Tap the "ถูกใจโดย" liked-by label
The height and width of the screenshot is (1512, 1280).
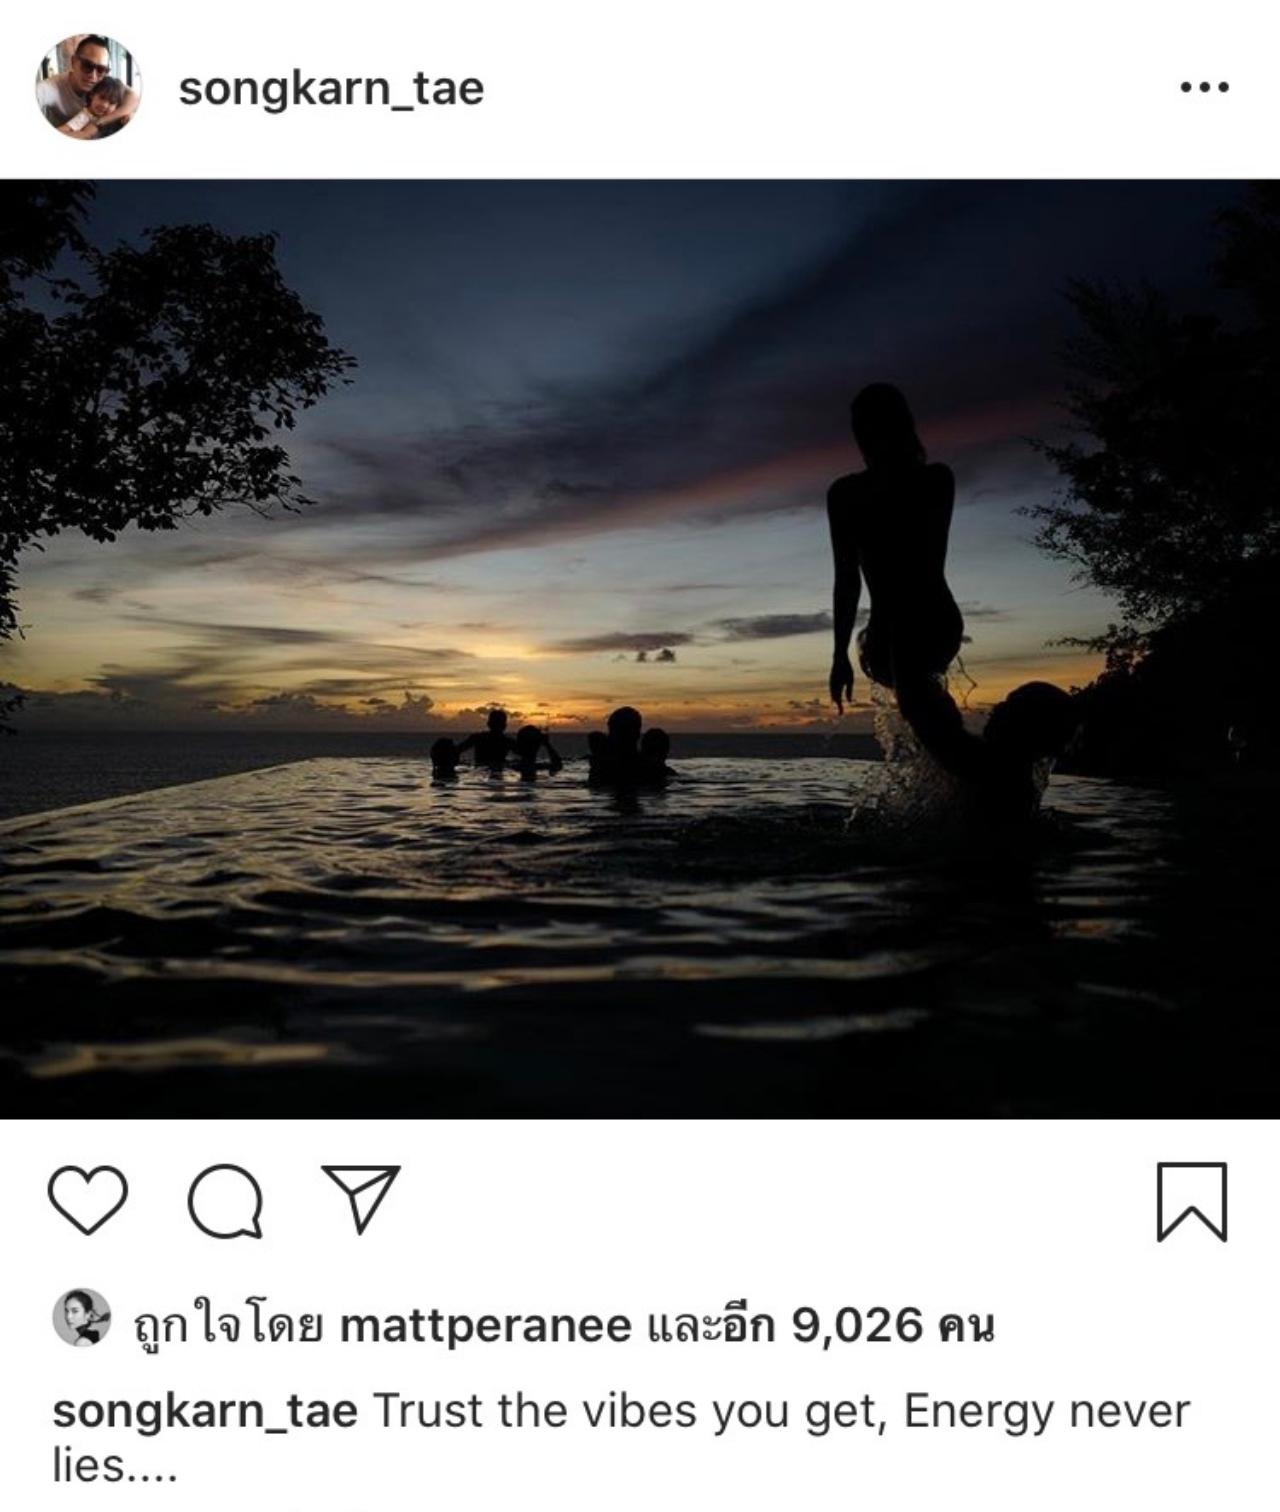[227, 1327]
